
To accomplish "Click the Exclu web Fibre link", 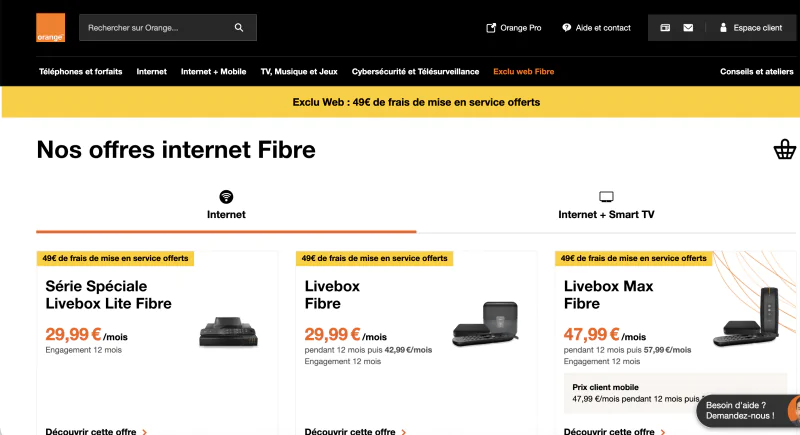I will pyautogui.click(x=523, y=72).
